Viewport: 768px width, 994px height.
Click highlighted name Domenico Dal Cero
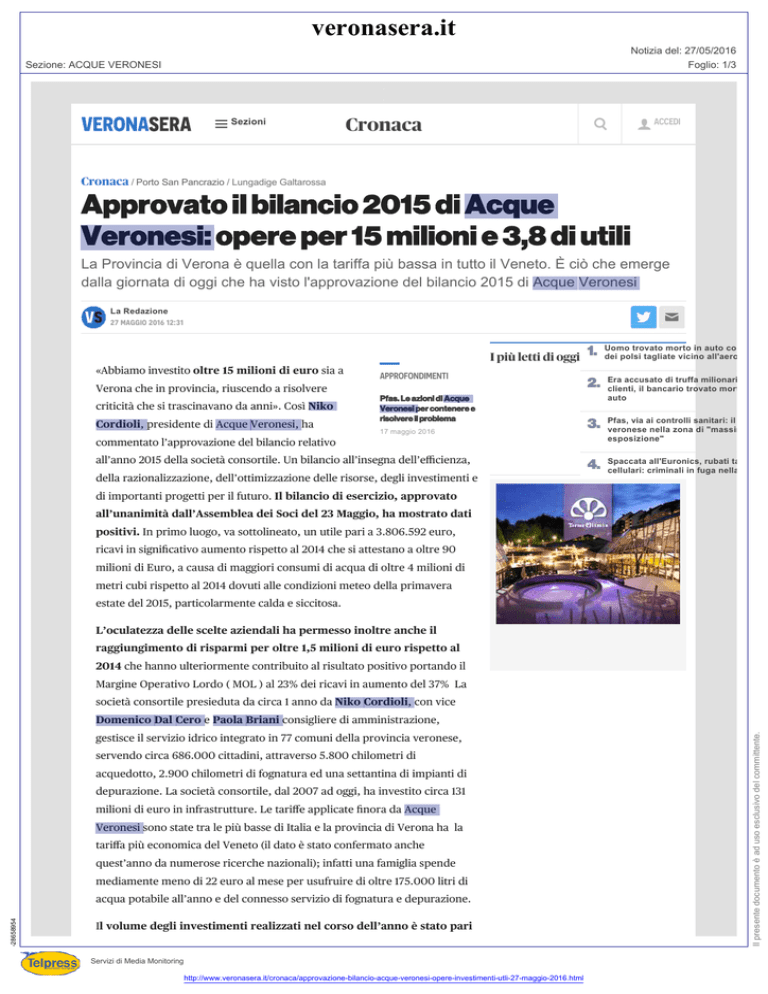(148, 720)
